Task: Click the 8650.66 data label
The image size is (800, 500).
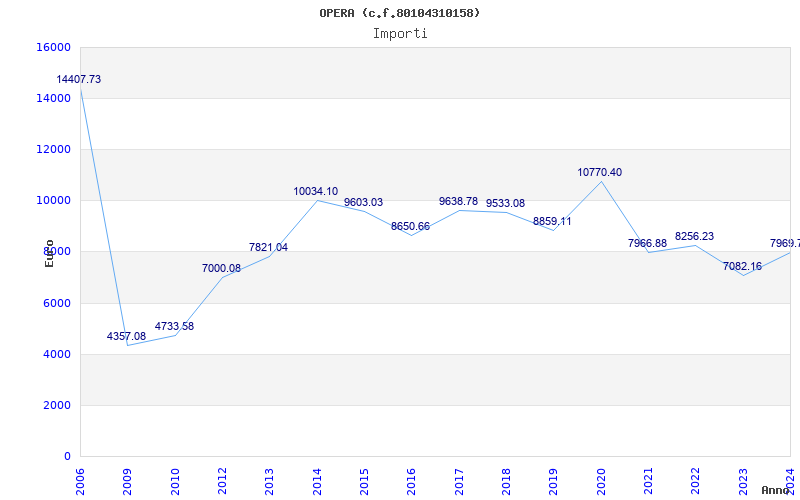Action: [x=410, y=227]
